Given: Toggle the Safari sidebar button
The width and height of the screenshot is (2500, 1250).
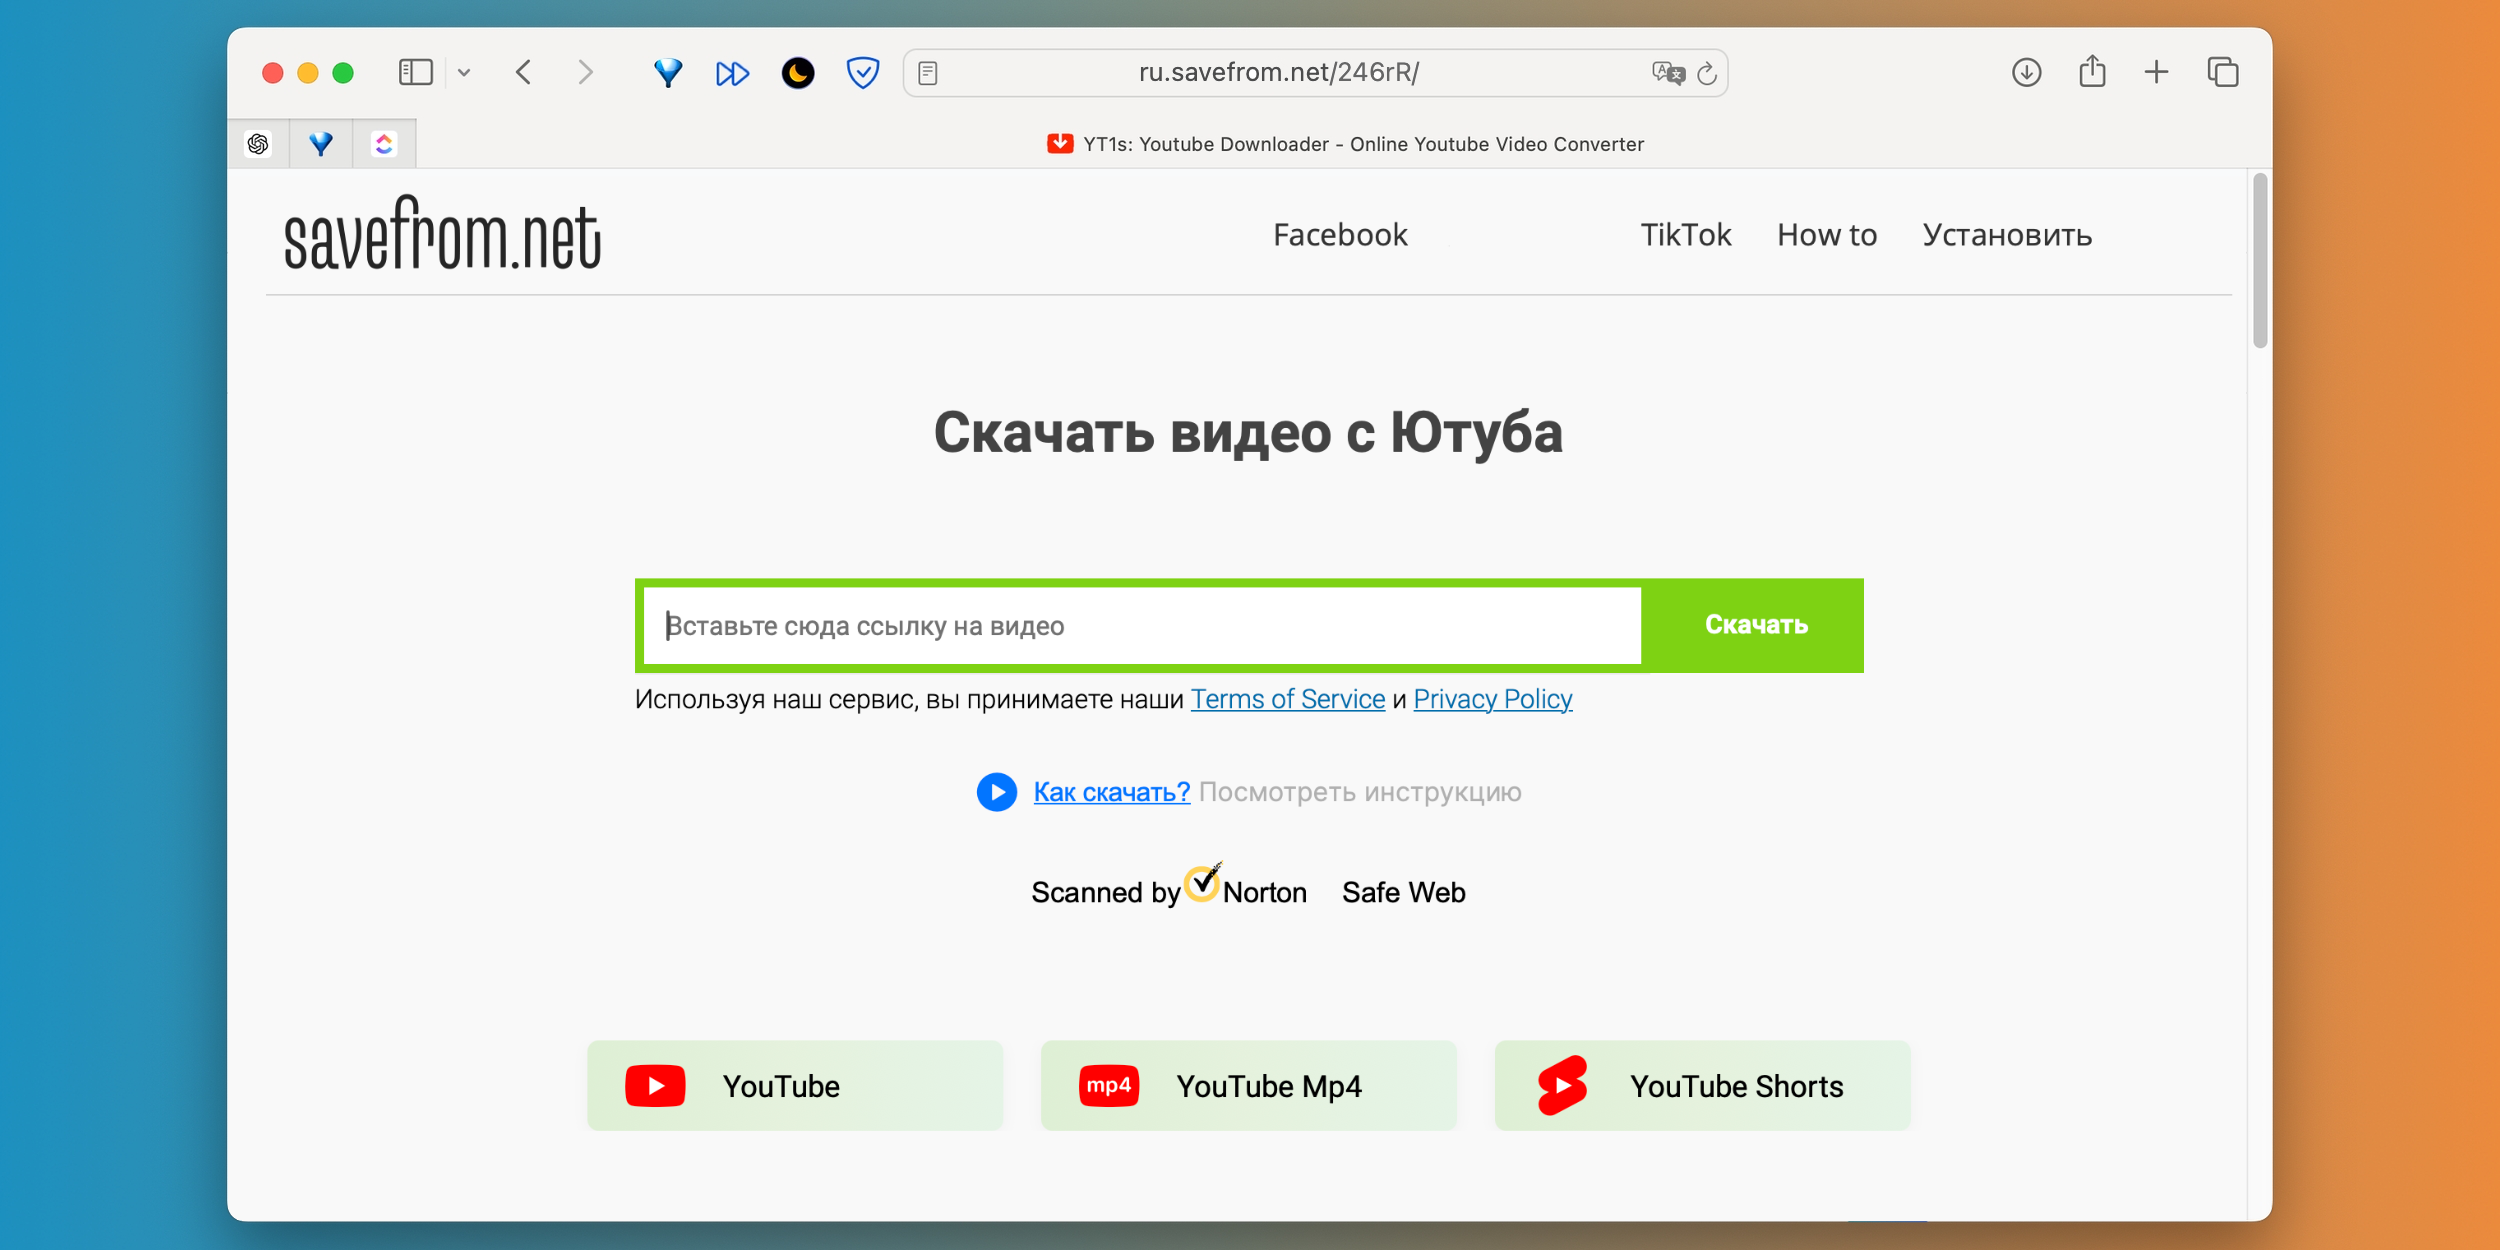Looking at the screenshot, I should tap(415, 72).
